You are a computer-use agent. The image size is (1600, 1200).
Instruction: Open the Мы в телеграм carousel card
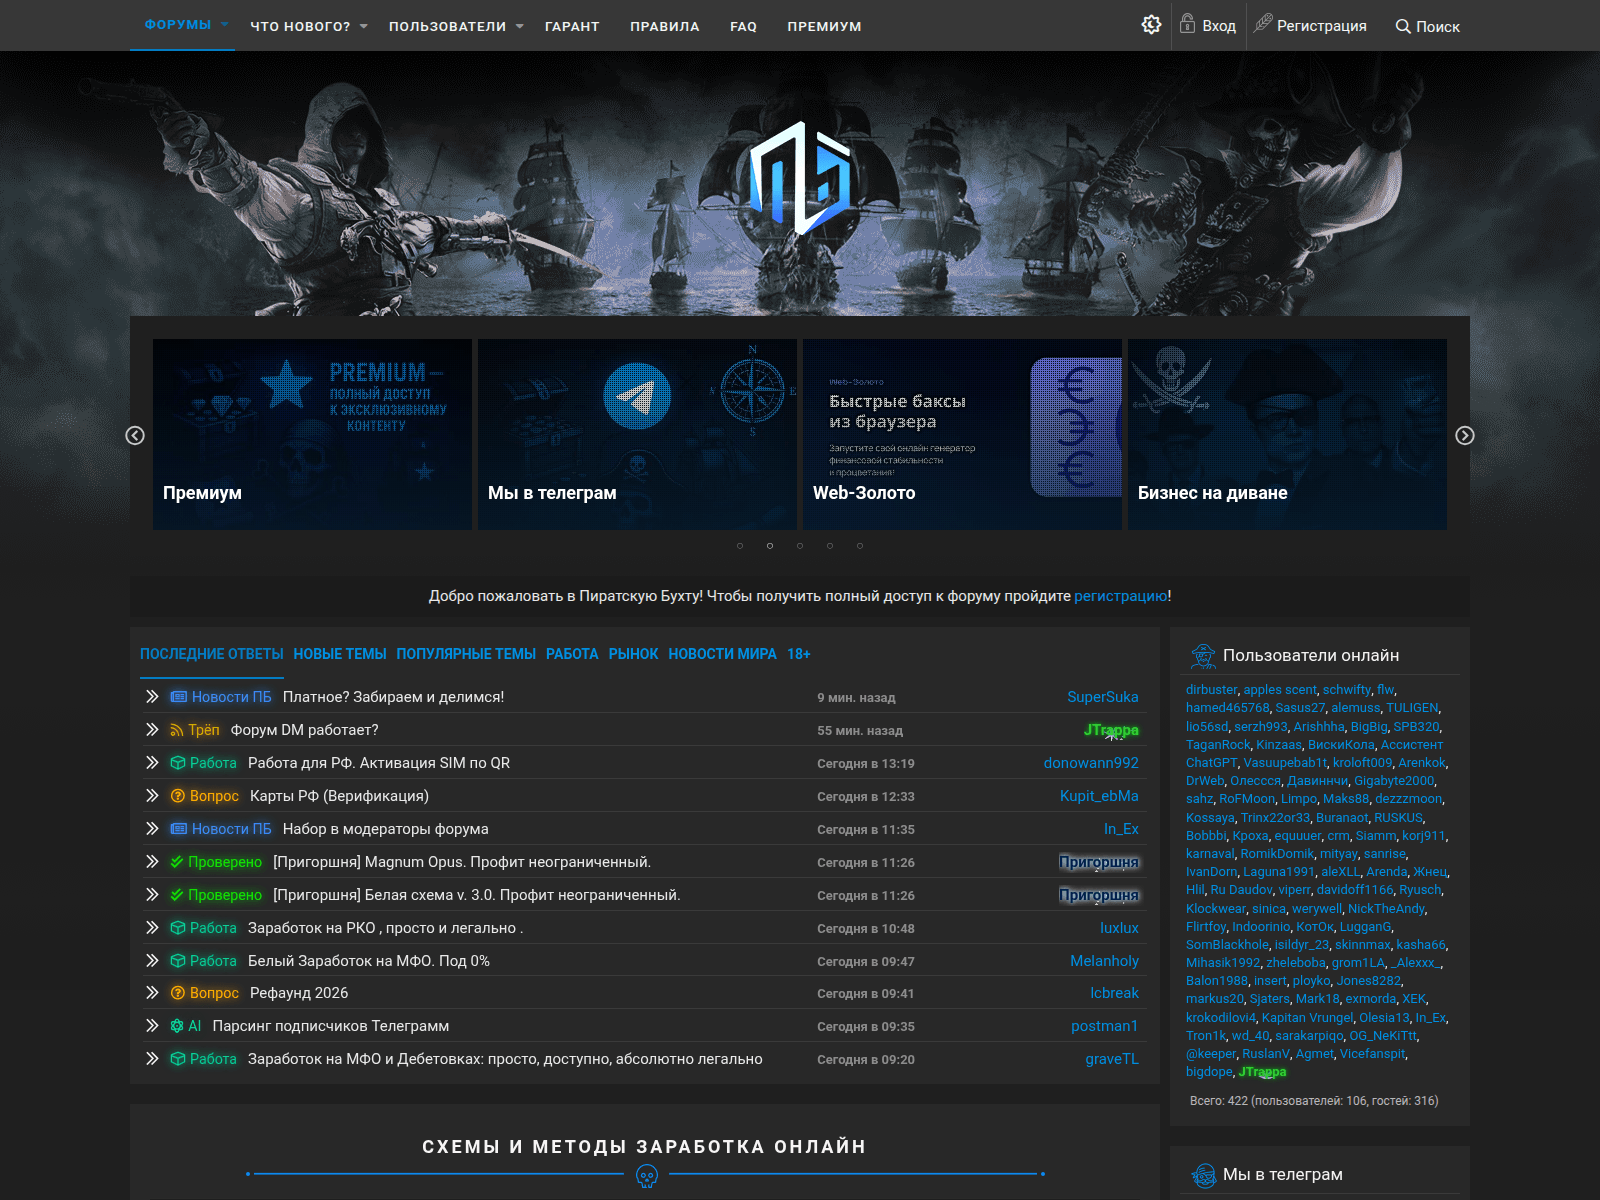(x=637, y=434)
